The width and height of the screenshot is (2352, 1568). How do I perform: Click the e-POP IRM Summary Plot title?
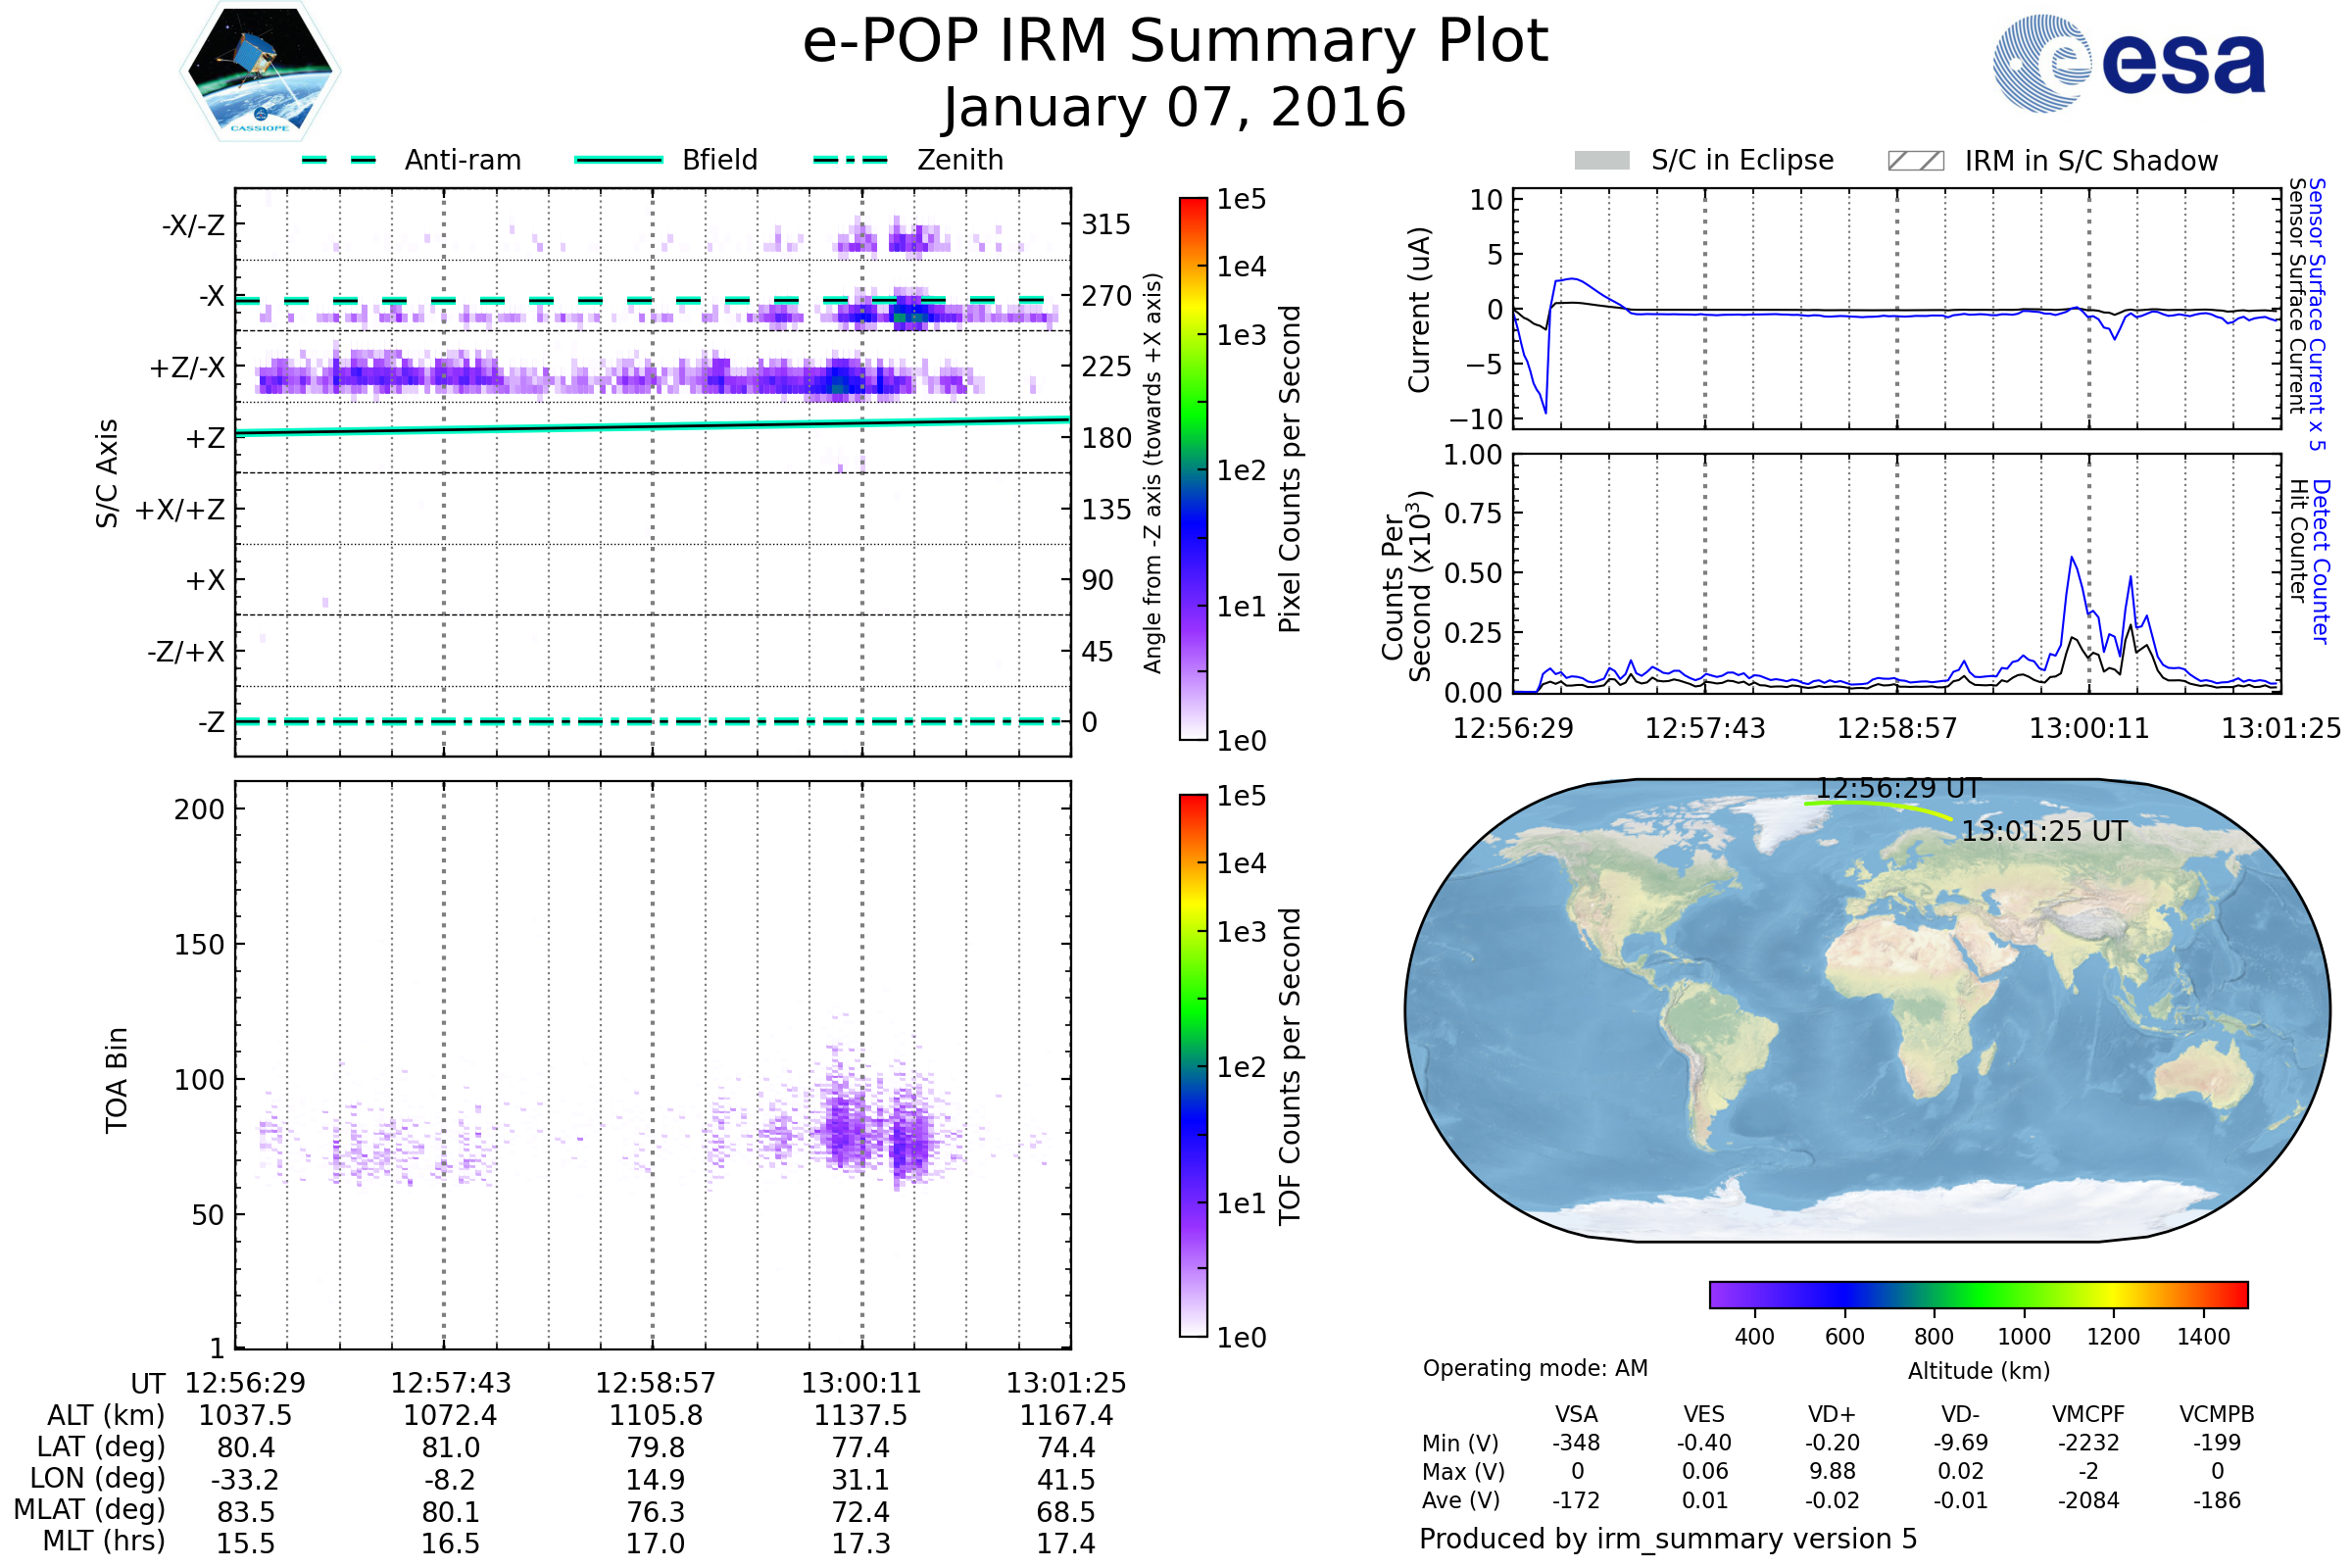pos(1175,42)
